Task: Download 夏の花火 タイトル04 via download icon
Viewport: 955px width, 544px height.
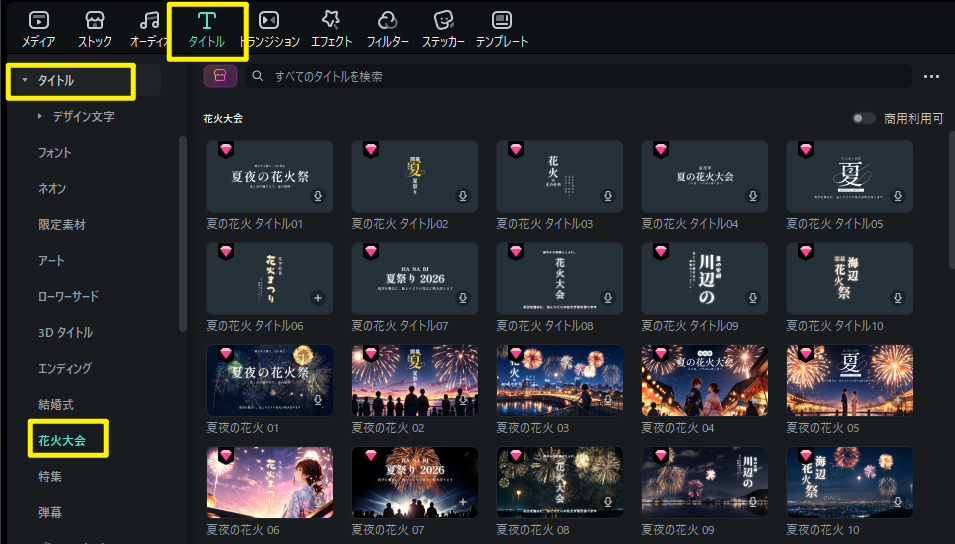Action: (753, 196)
